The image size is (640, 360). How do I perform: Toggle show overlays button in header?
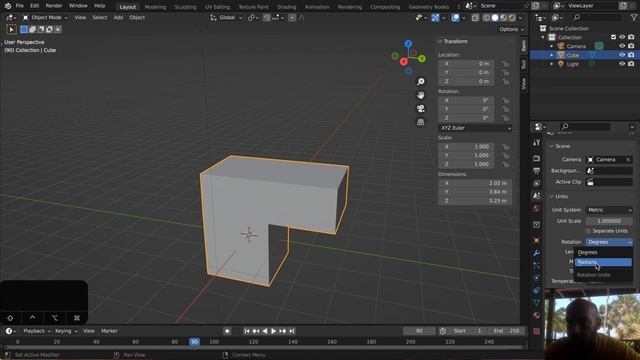click(x=455, y=18)
